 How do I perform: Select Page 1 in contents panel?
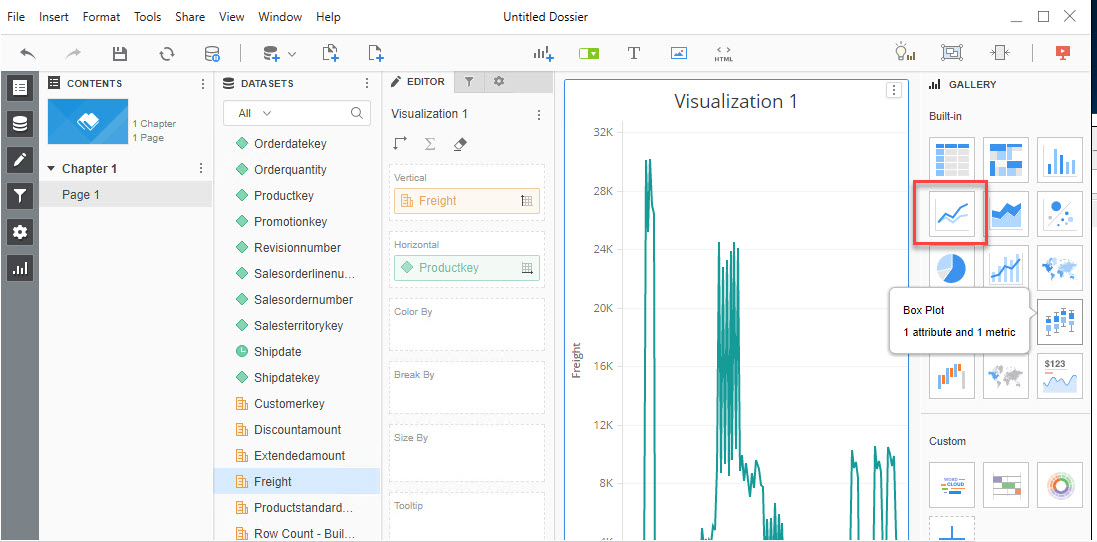pos(81,195)
